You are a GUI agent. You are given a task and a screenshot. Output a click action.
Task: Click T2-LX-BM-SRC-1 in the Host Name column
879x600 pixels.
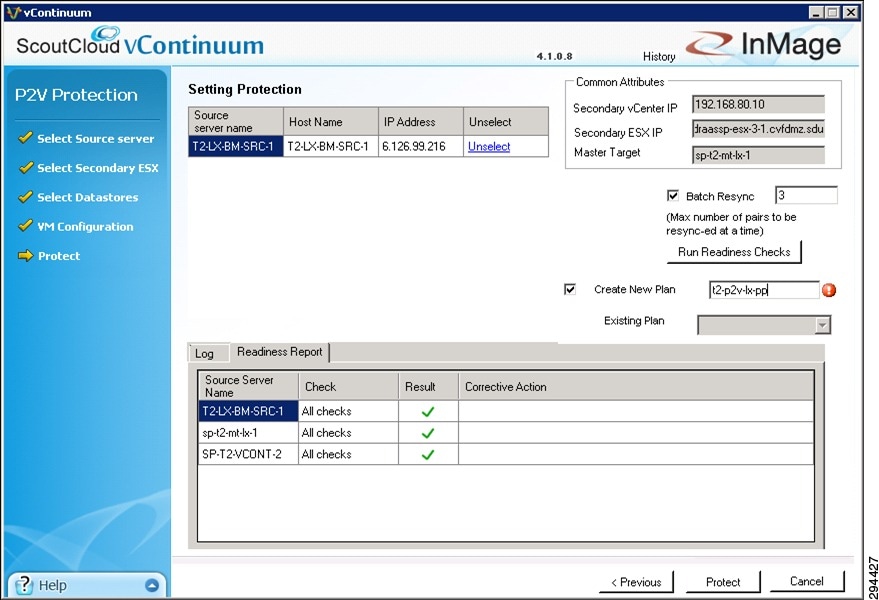coord(331,146)
